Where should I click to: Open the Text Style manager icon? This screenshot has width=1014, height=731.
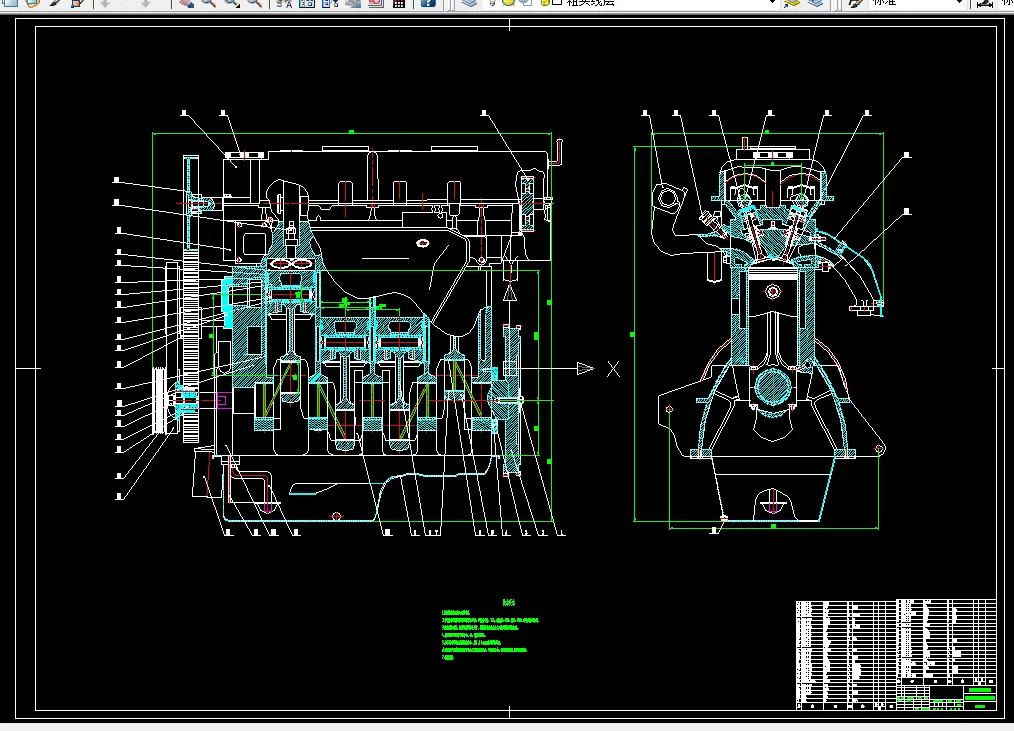[x=856, y=3]
